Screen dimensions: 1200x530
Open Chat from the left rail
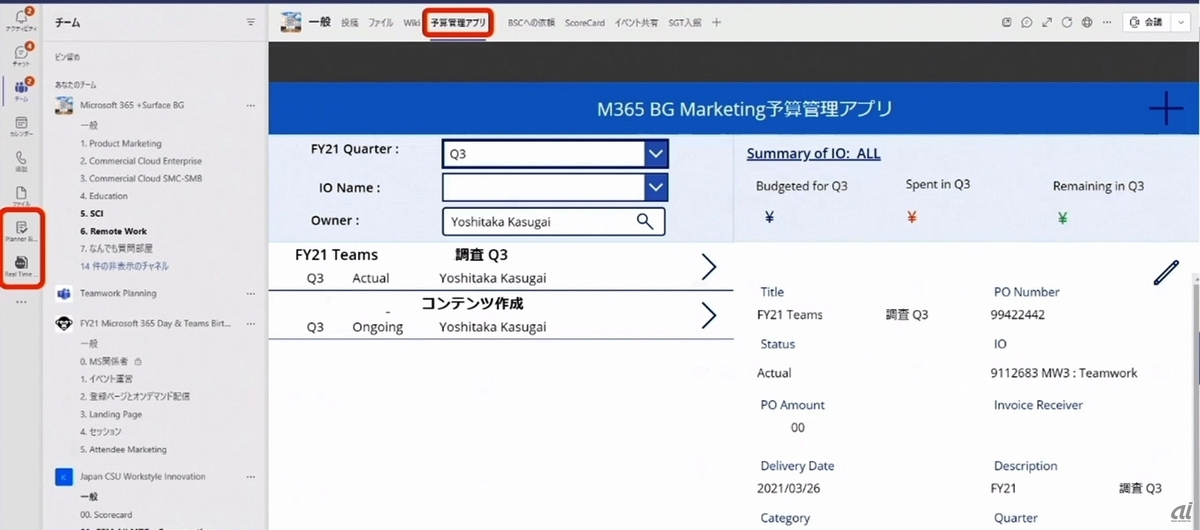coord(21,54)
